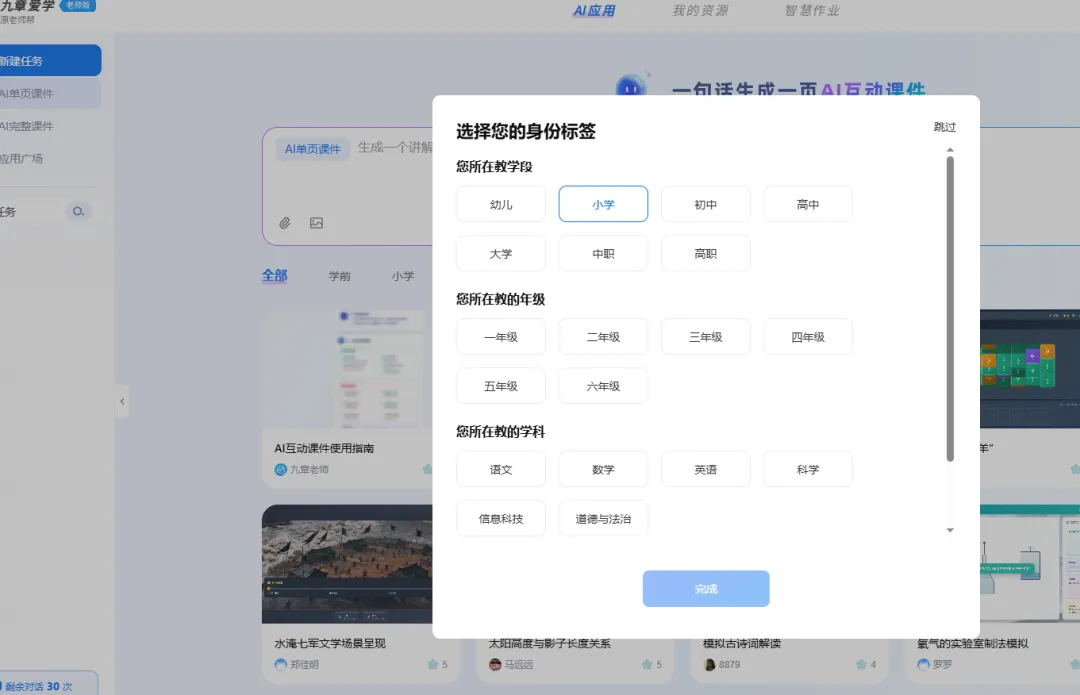Pick 道德与法治 as the subject
1080x695 pixels.
603,519
